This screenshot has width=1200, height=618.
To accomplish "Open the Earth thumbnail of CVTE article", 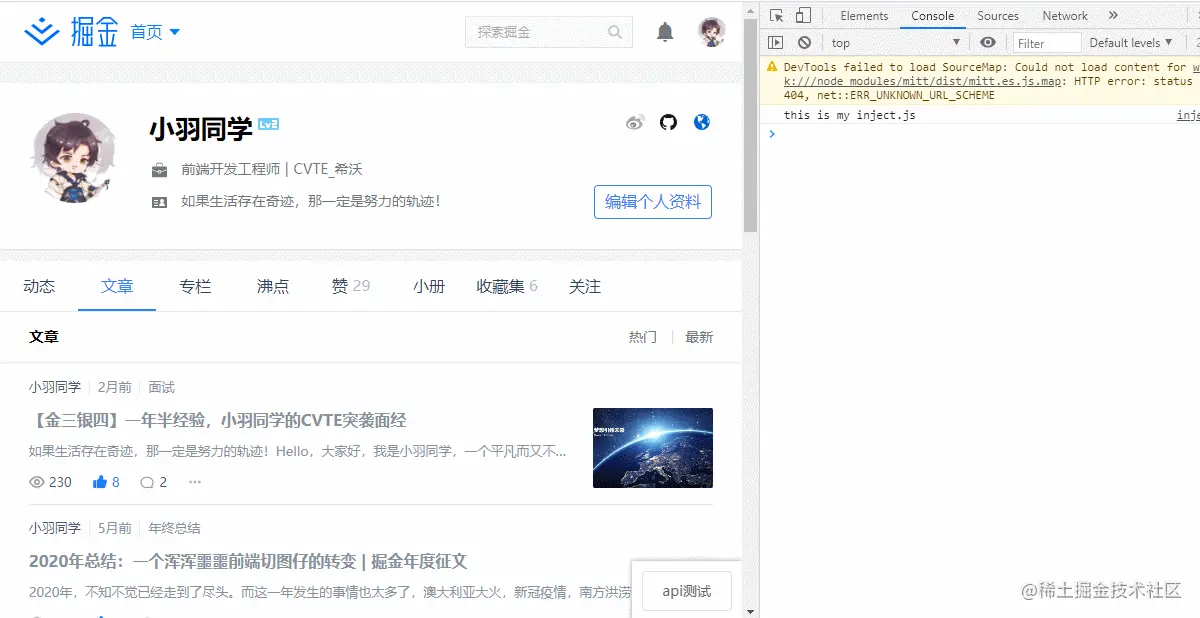I will (653, 448).
